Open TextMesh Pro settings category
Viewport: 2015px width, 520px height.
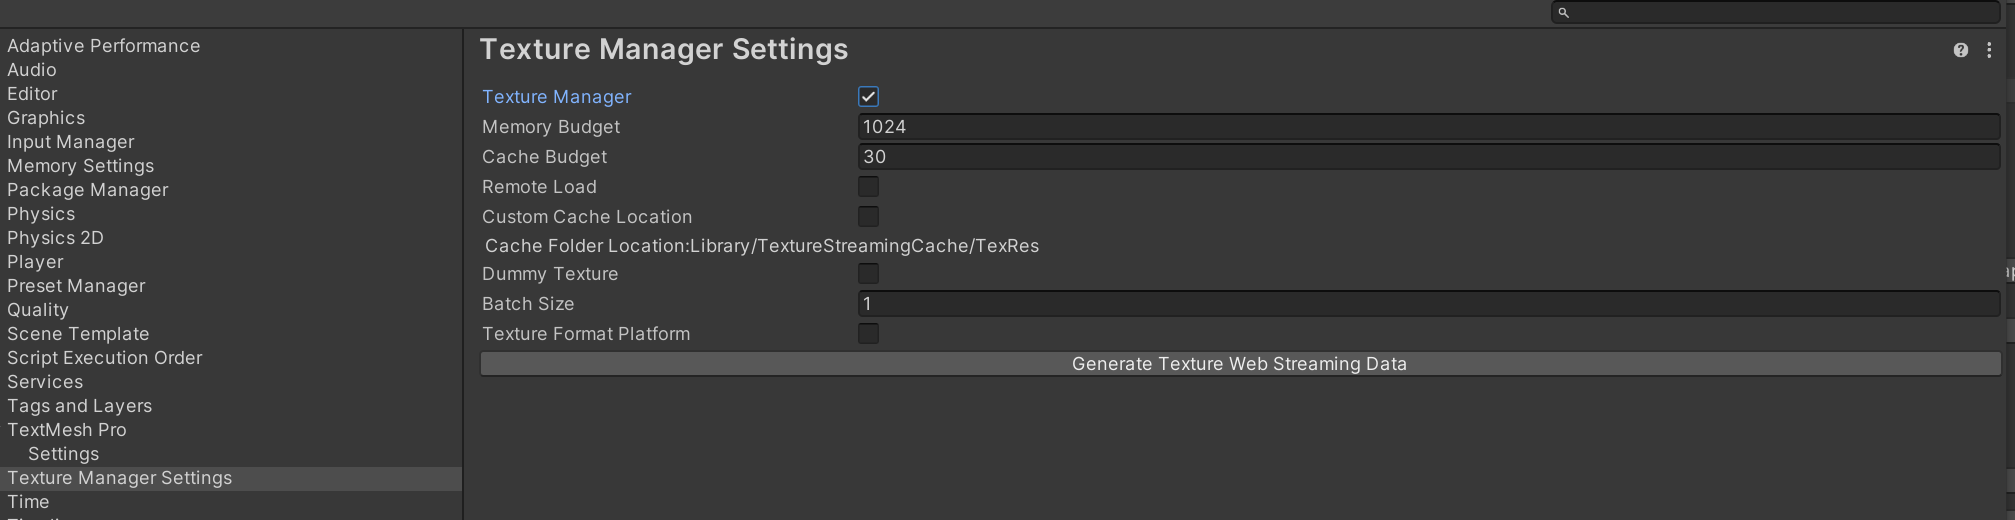point(67,430)
